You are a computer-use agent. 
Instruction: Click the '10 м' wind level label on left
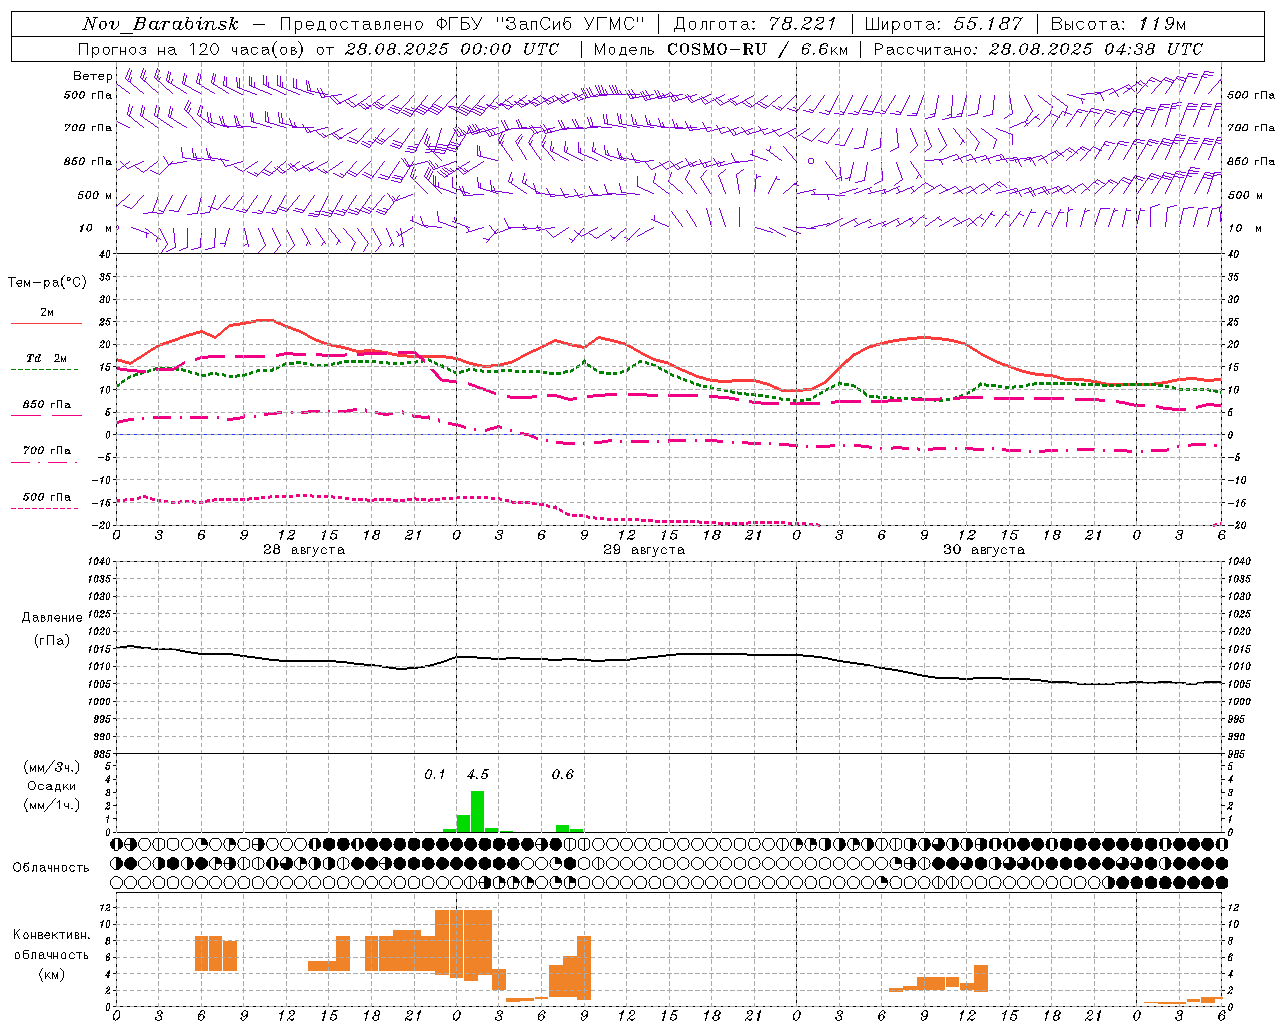pyautogui.click(x=96, y=229)
